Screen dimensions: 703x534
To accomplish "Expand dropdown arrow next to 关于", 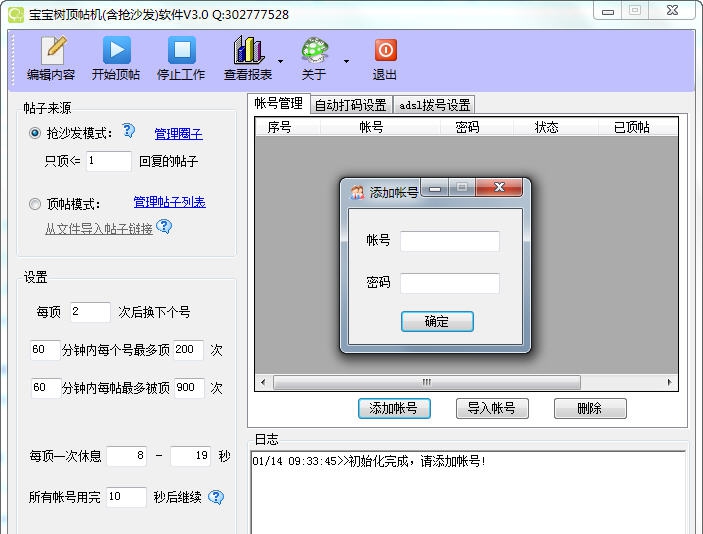I will pyautogui.click(x=346, y=61).
